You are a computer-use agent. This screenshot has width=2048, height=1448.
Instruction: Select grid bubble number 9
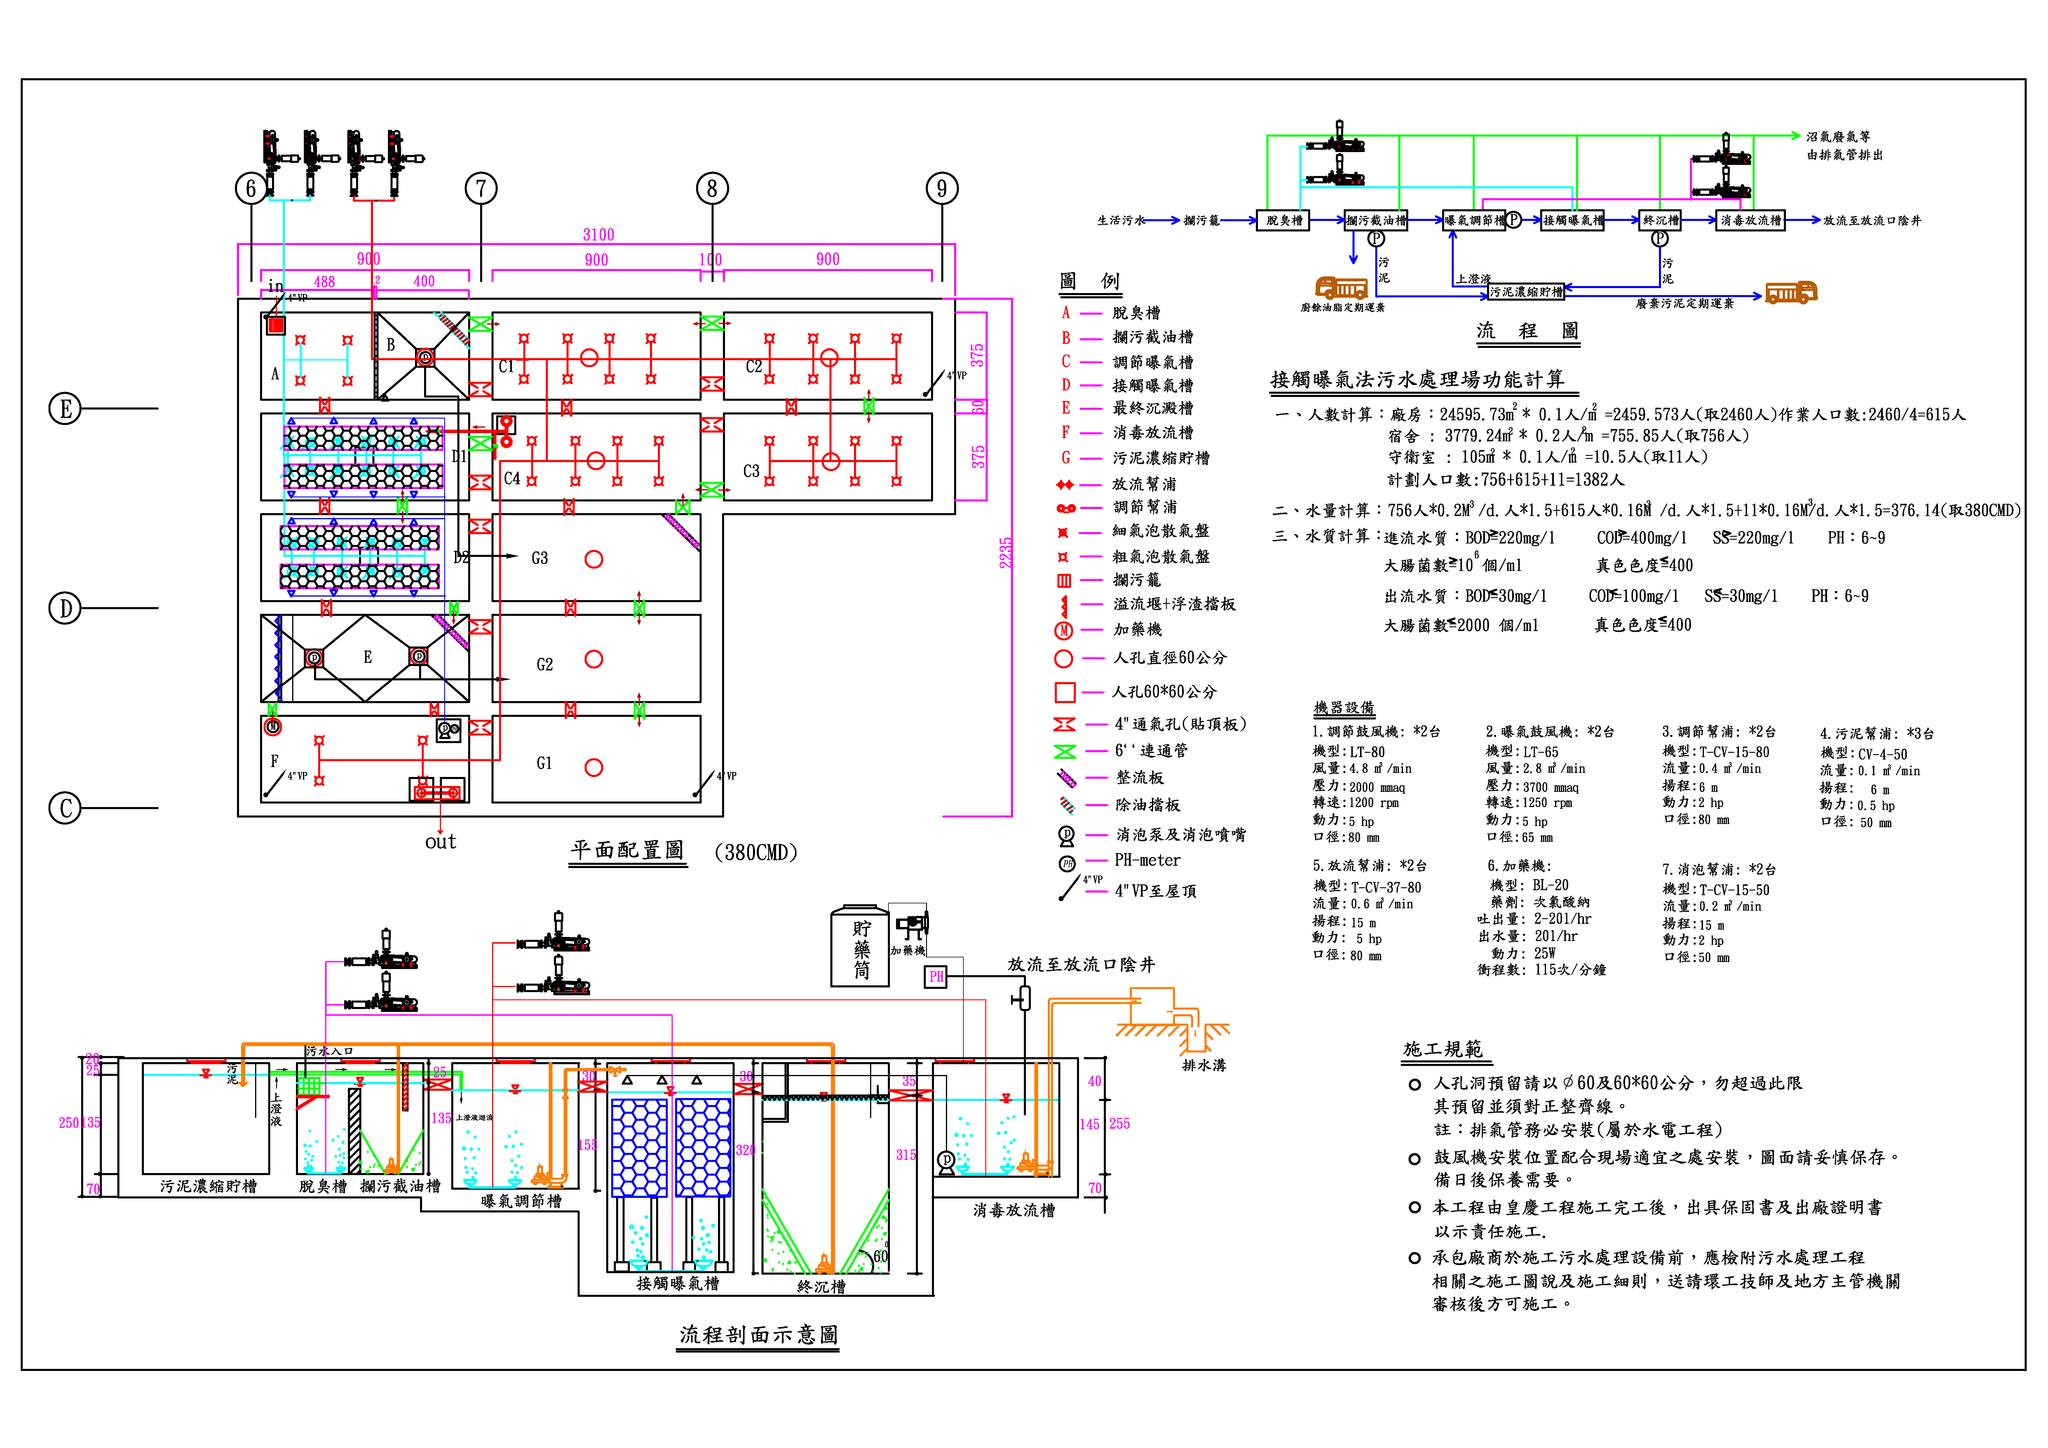point(942,188)
